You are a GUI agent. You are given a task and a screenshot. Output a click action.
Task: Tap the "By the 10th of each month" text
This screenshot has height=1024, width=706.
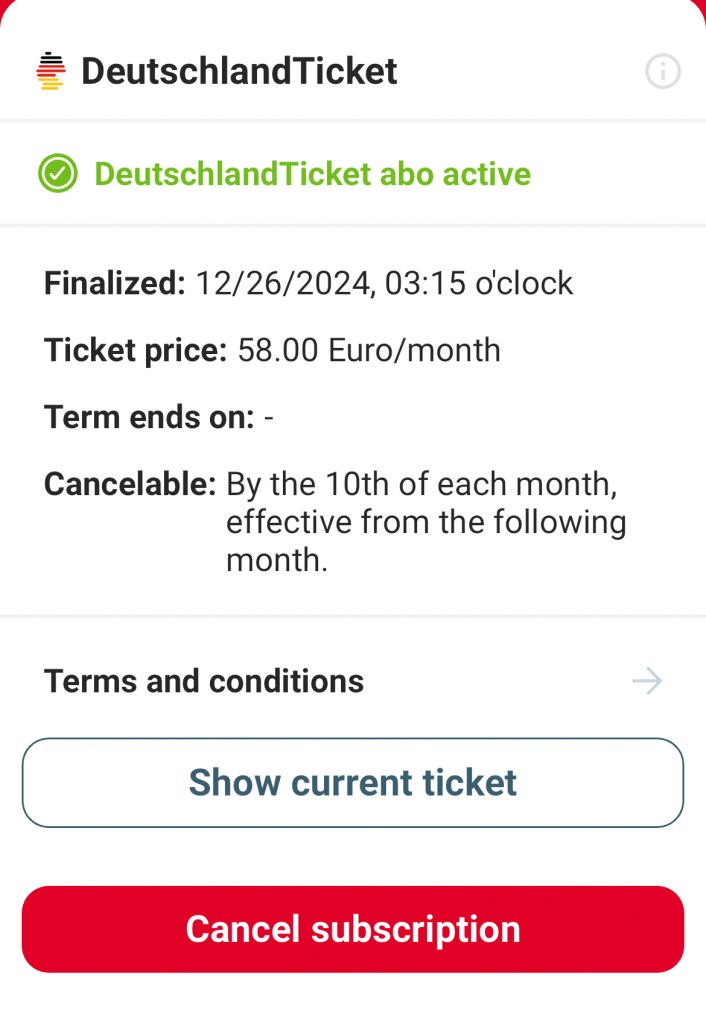[x=420, y=485]
